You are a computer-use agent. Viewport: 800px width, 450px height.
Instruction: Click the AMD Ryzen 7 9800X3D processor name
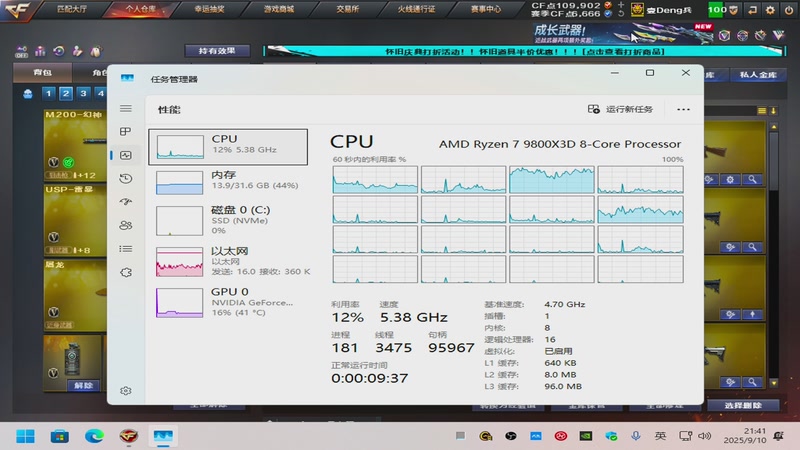click(560, 144)
